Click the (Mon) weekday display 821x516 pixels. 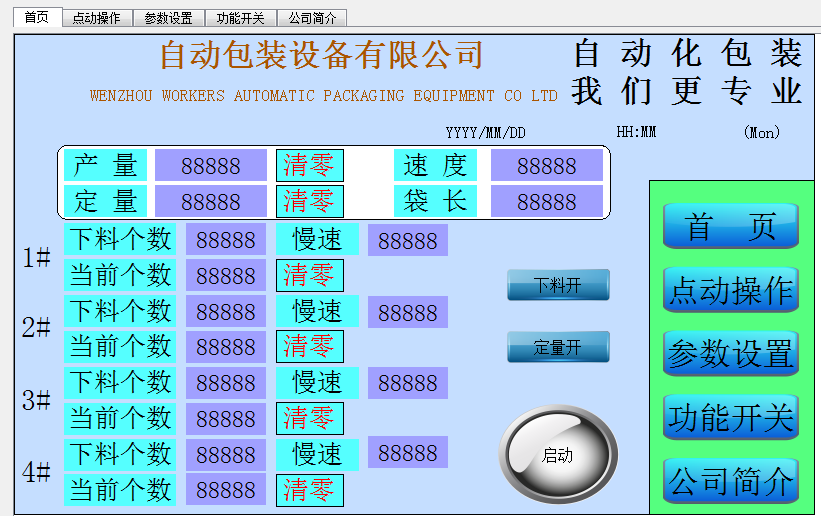point(762,132)
